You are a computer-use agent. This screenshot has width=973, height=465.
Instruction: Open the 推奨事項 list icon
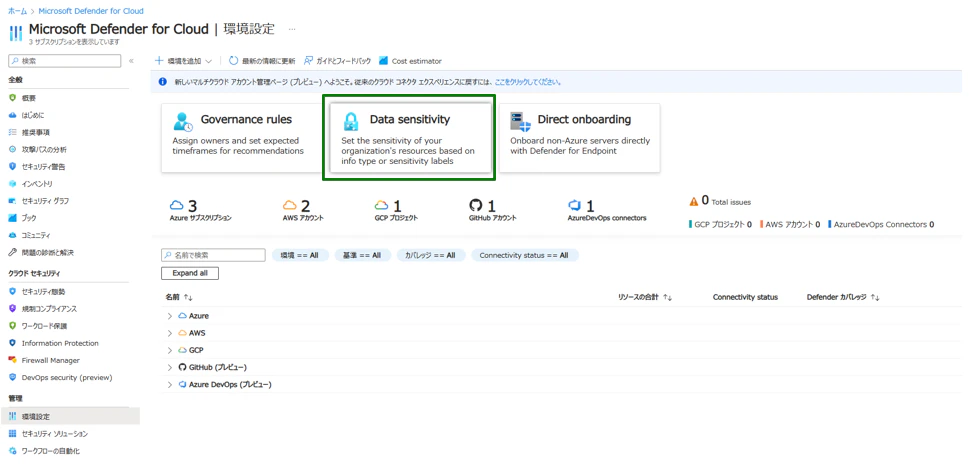pyautogui.click(x=12, y=132)
